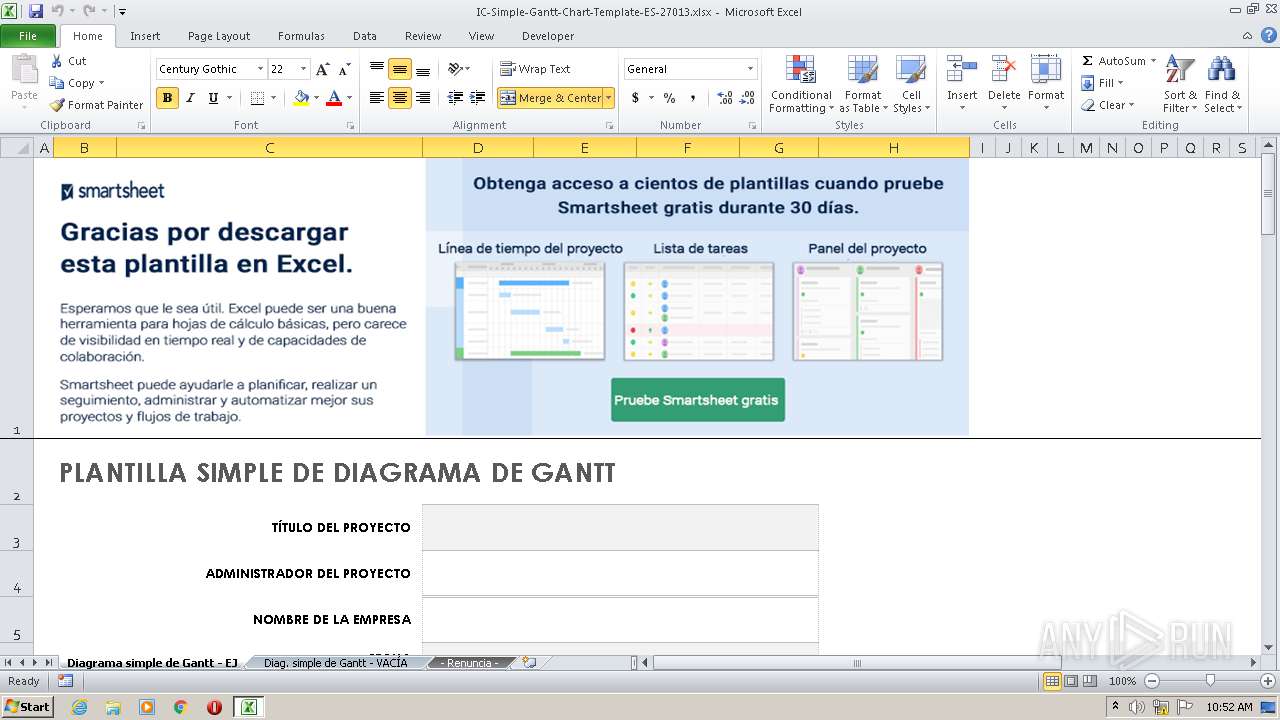The image size is (1280, 720).
Task: Click 'Pruebe Smartsheet gratis' button
Action: [x=697, y=399]
